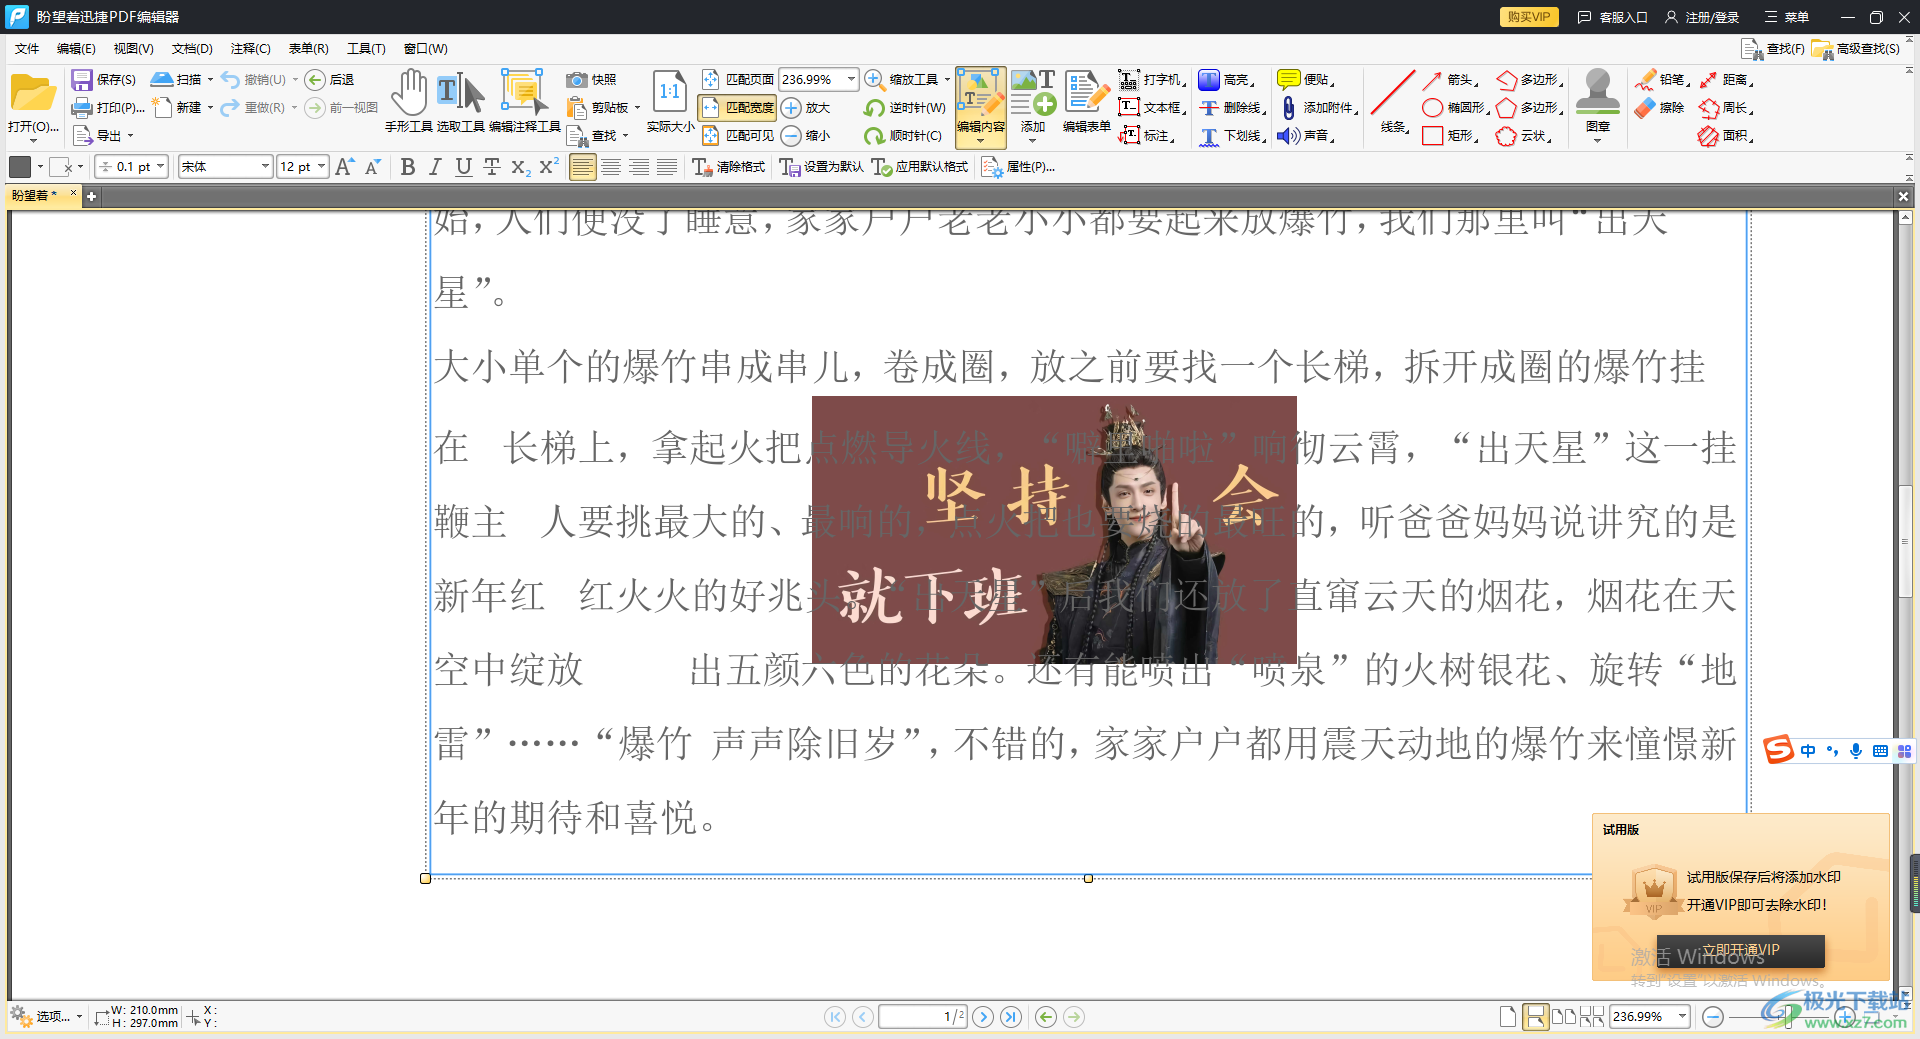This screenshot has width=1920, height=1039.
Task: Click 清除格式 to clear formatting
Action: 728,167
